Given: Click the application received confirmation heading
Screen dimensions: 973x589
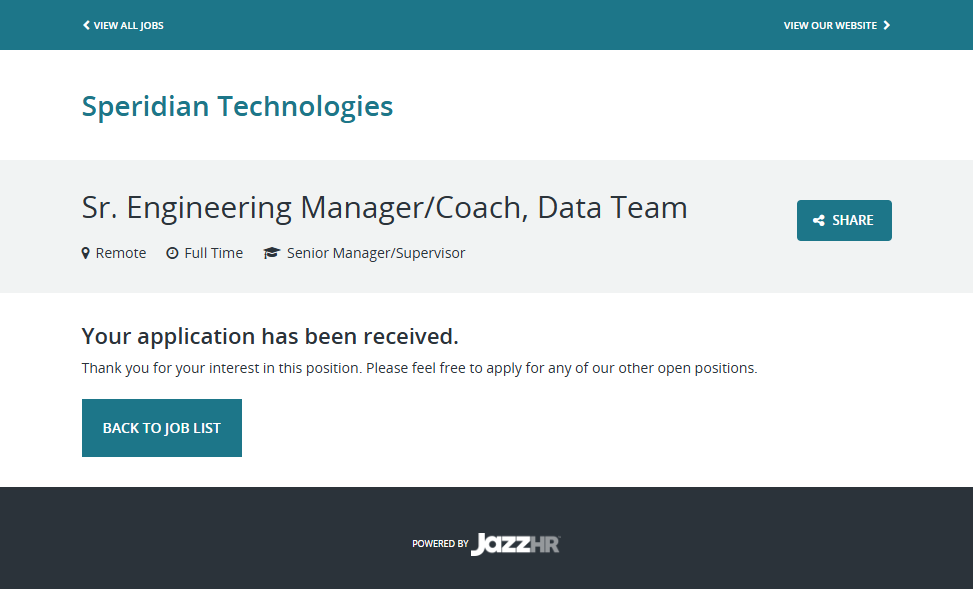Looking at the screenshot, I should point(270,336).
